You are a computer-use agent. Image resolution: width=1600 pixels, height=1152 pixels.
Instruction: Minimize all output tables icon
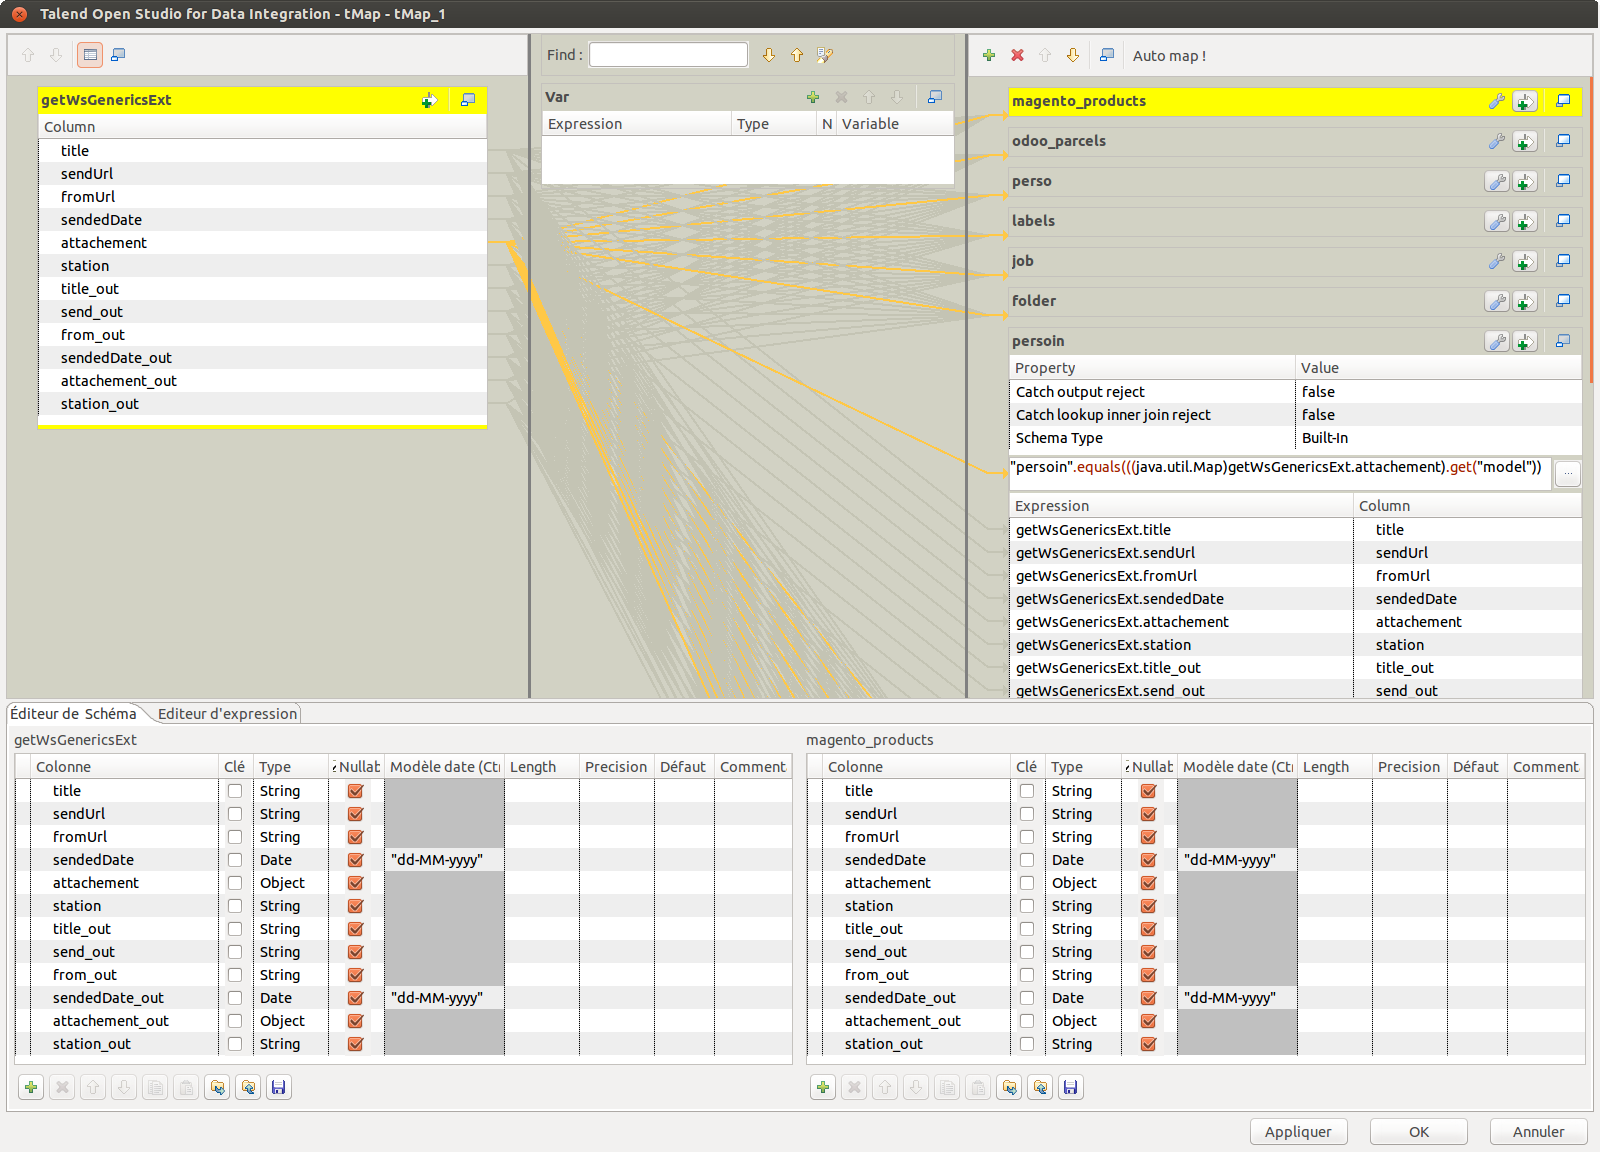click(1107, 55)
